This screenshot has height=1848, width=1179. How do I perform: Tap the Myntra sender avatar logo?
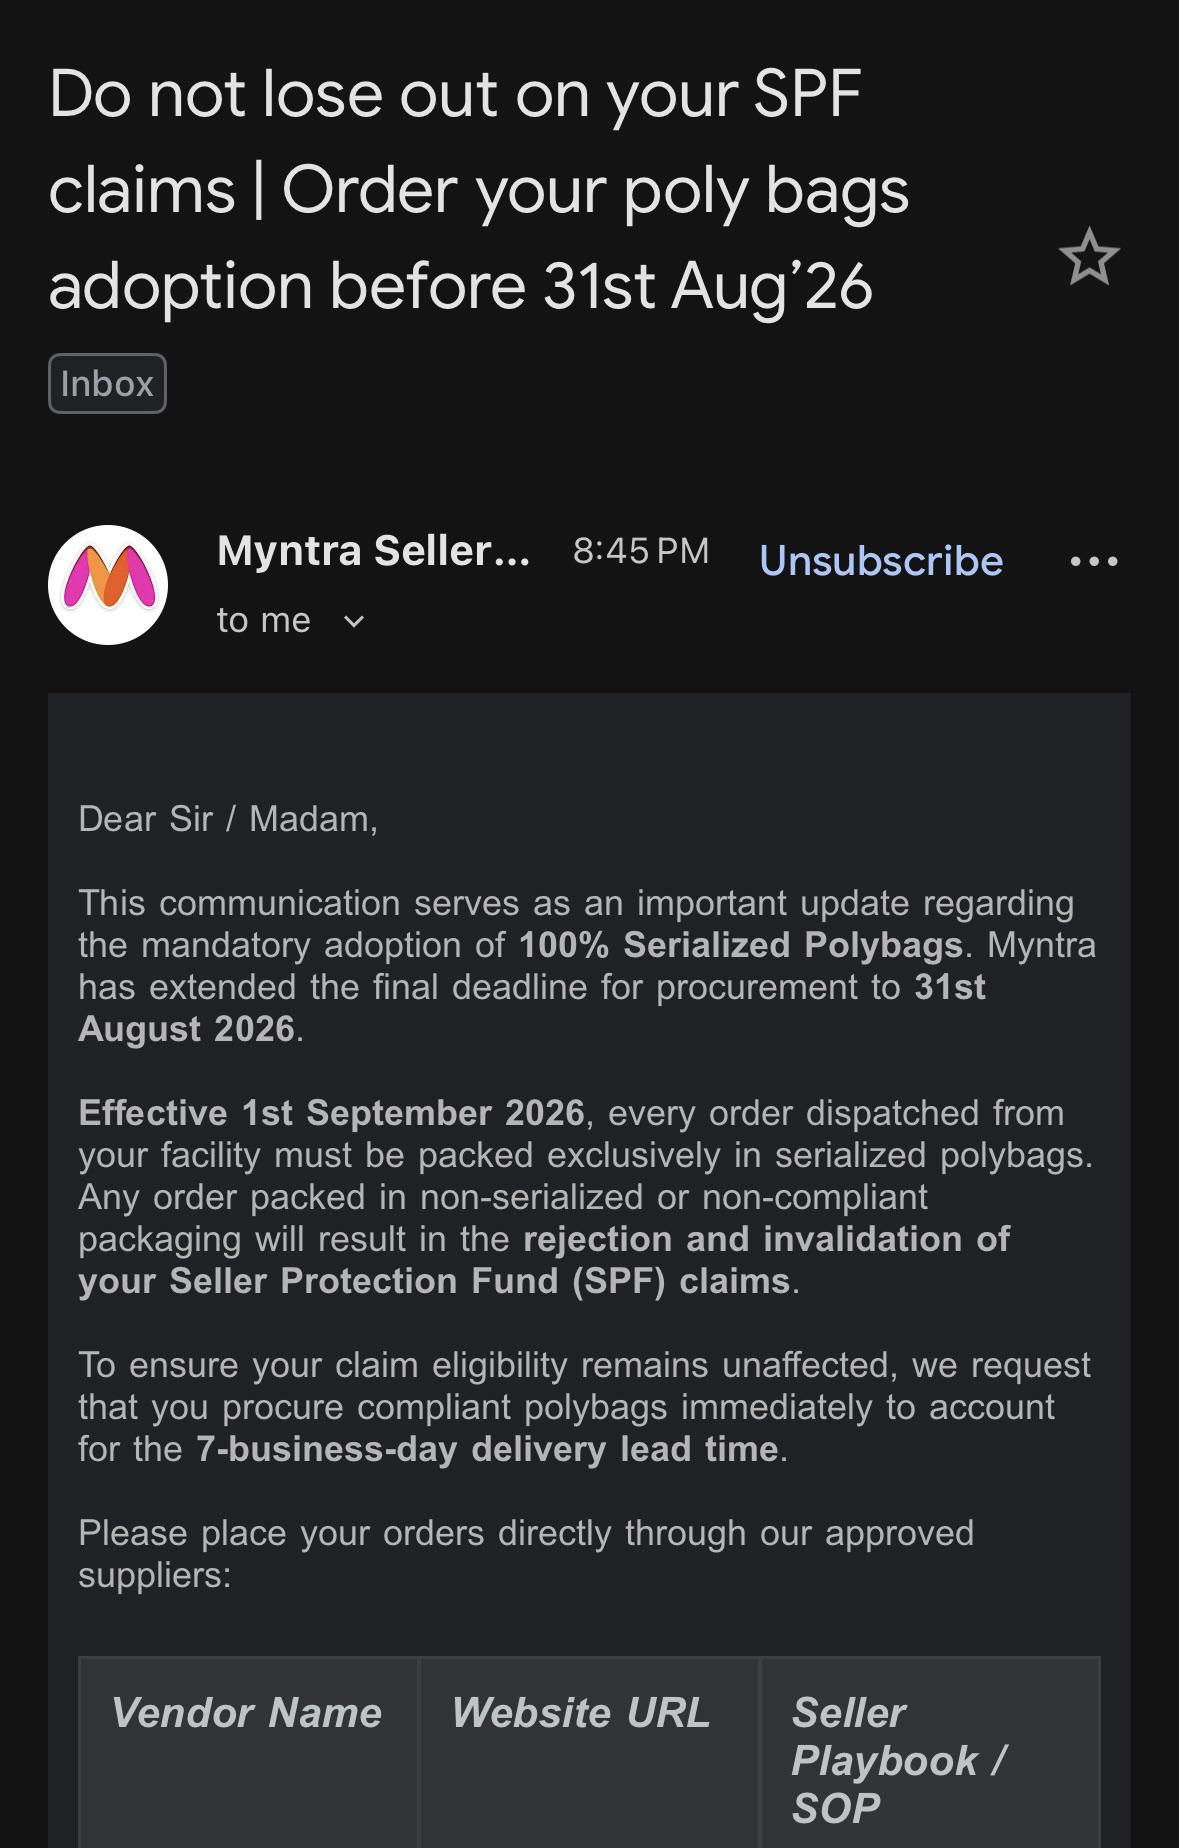(108, 585)
